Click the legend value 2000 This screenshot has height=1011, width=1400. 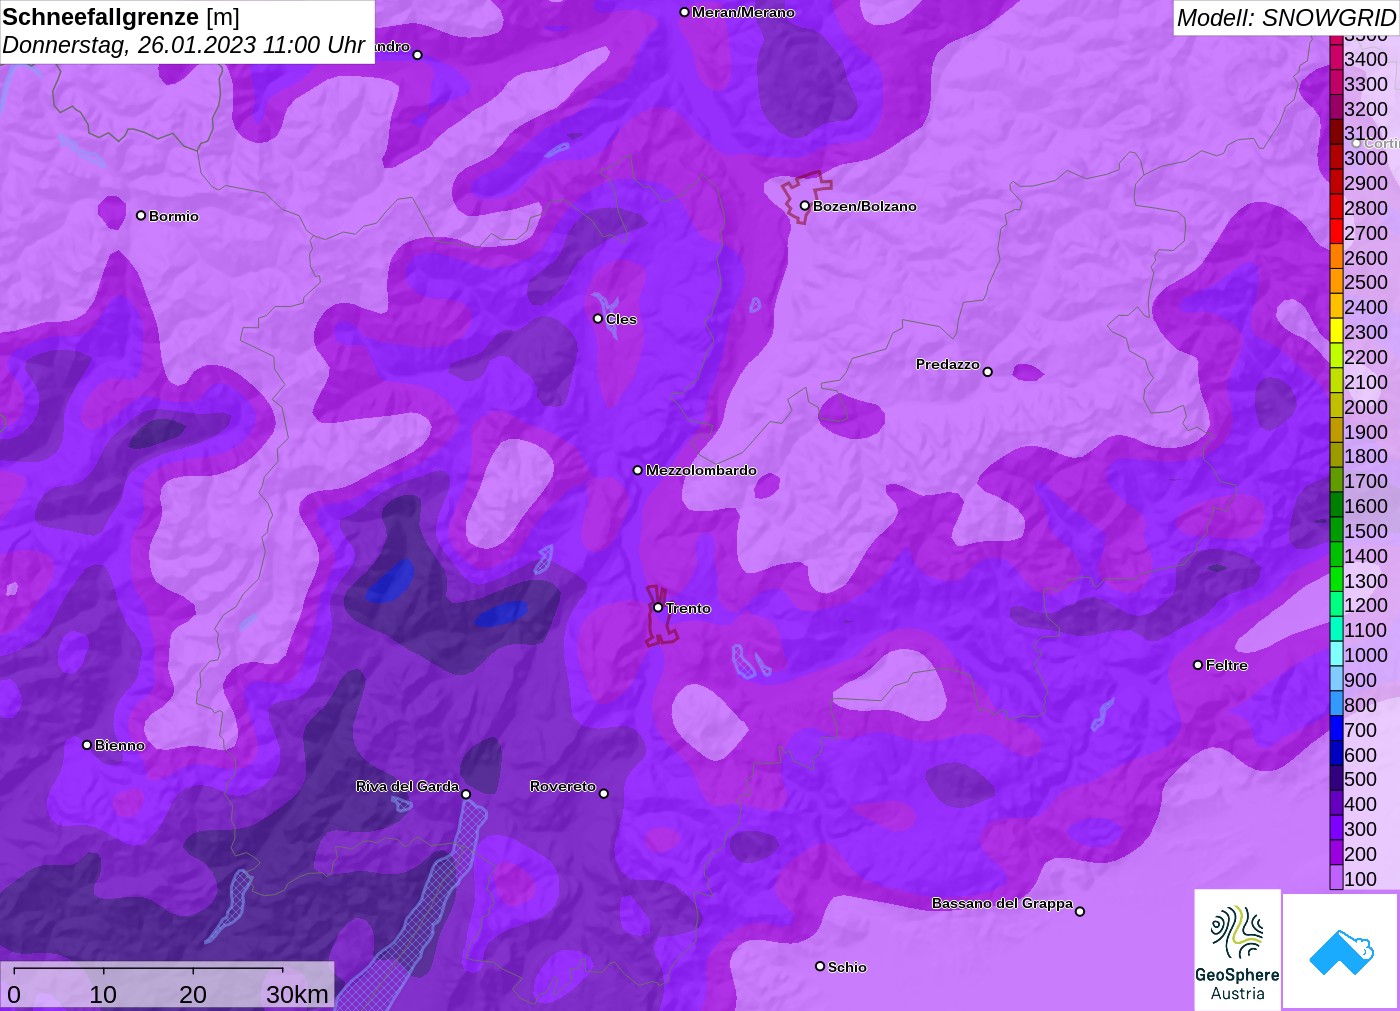1365,406
